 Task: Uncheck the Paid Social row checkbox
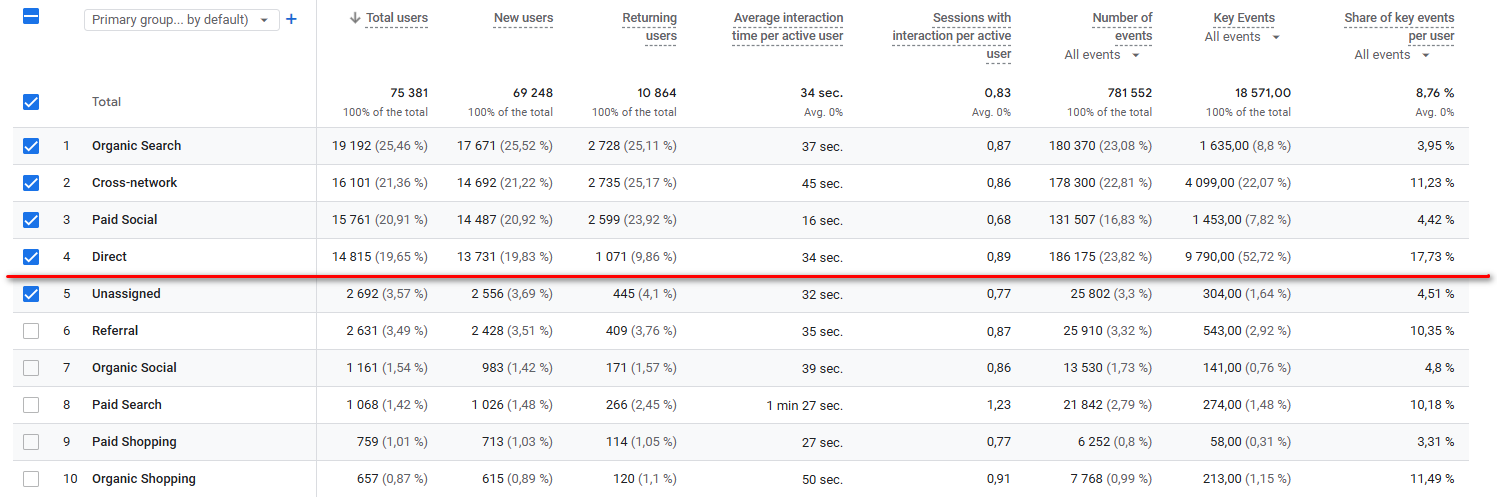(x=31, y=220)
